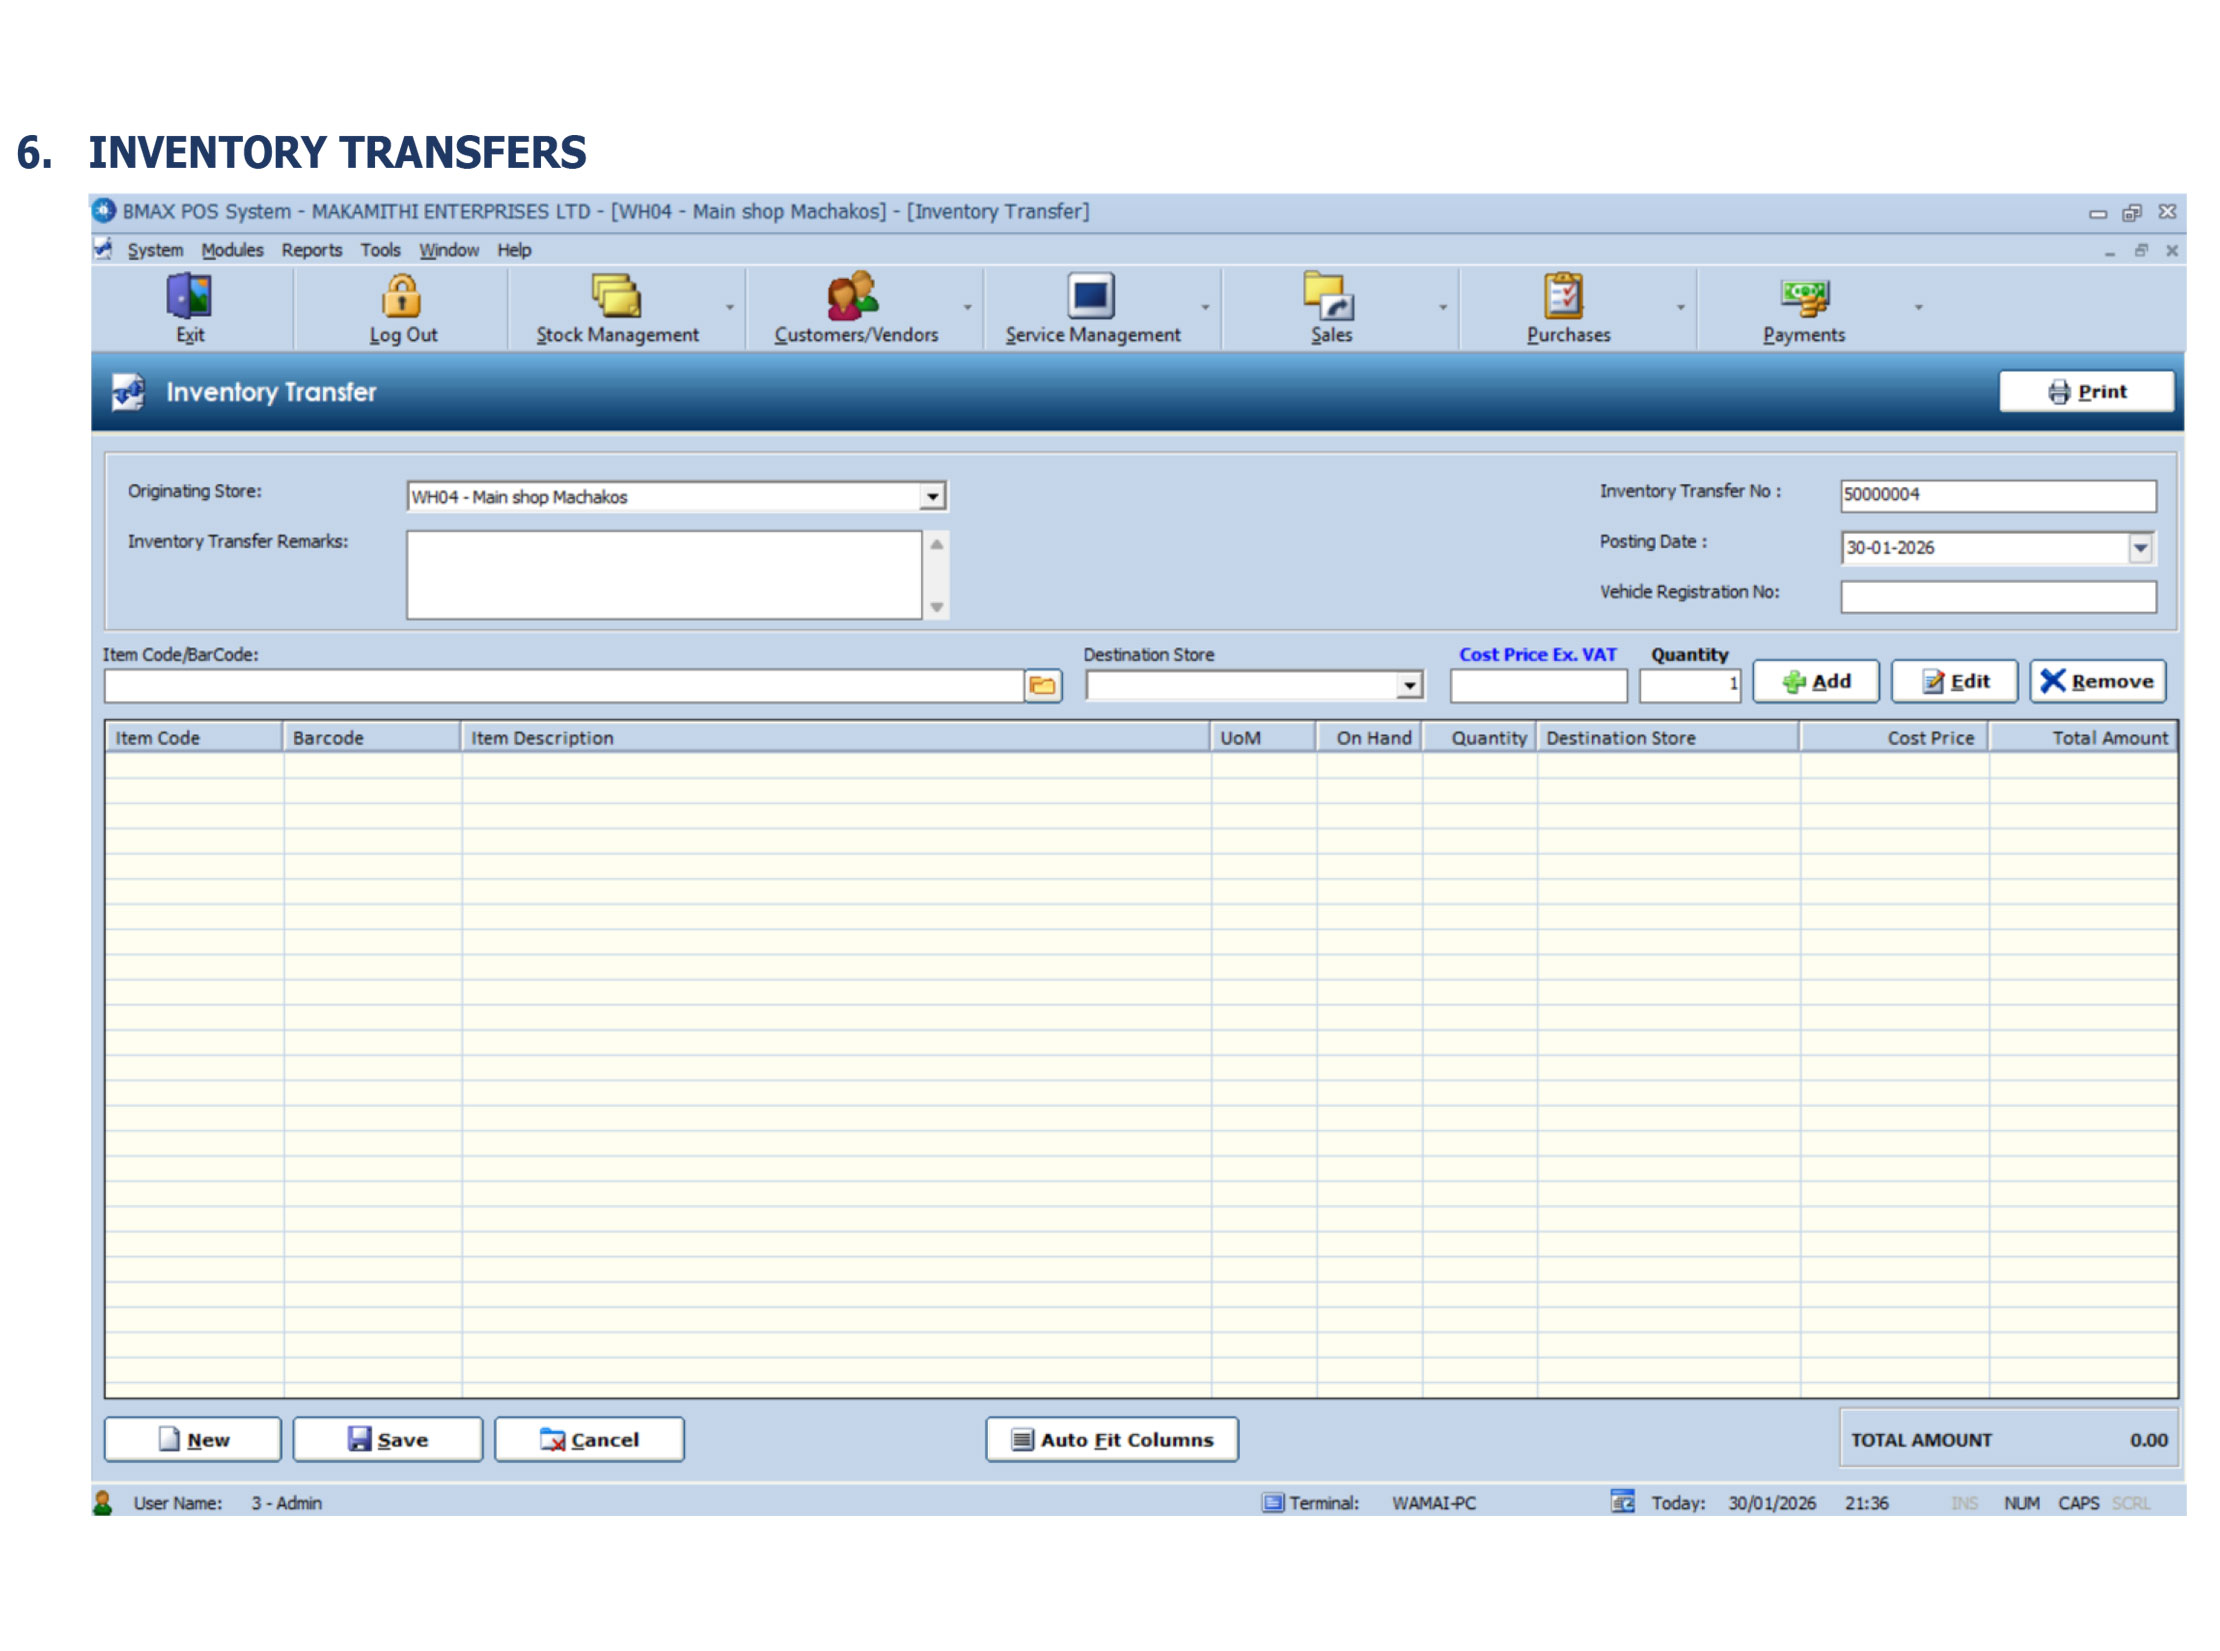
Task: Click the Add item button
Action: pyautogui.click(x=1815, y=682)
